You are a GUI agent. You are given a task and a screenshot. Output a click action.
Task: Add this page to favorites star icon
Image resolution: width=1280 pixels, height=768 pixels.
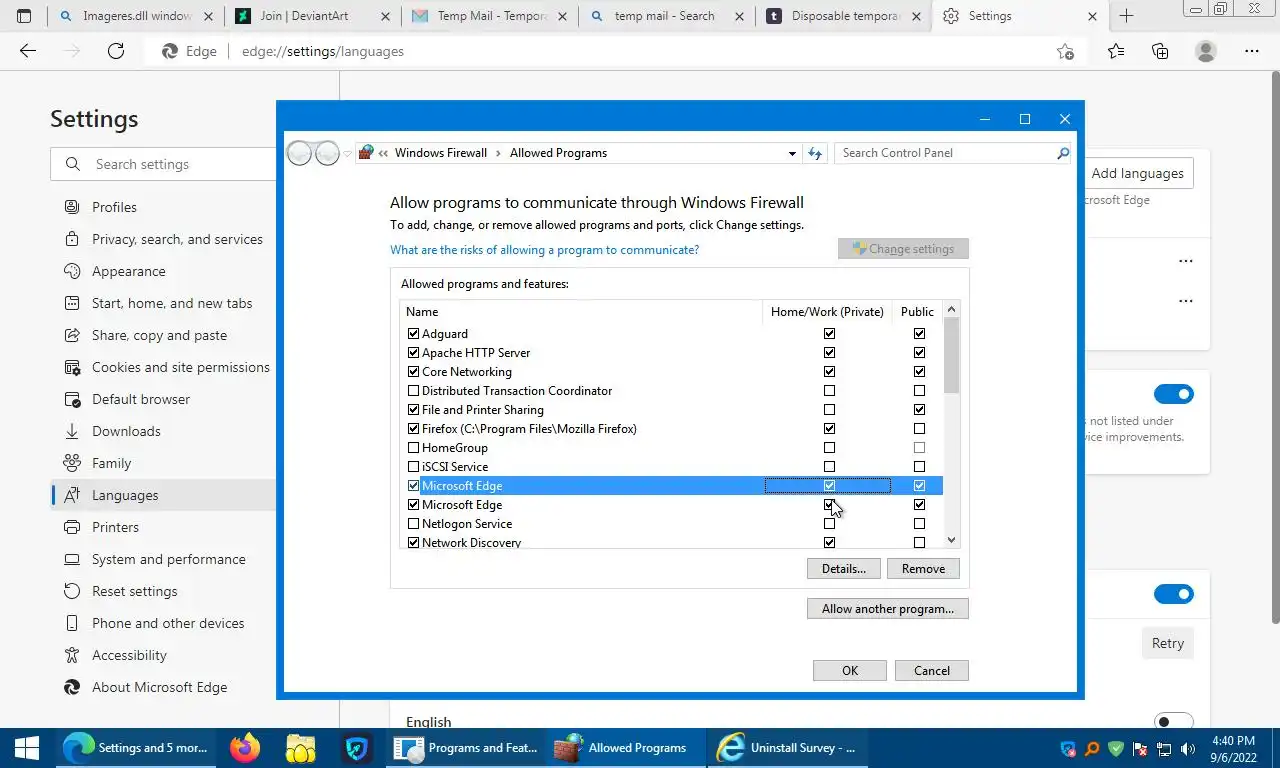[x=1066, y=51]
